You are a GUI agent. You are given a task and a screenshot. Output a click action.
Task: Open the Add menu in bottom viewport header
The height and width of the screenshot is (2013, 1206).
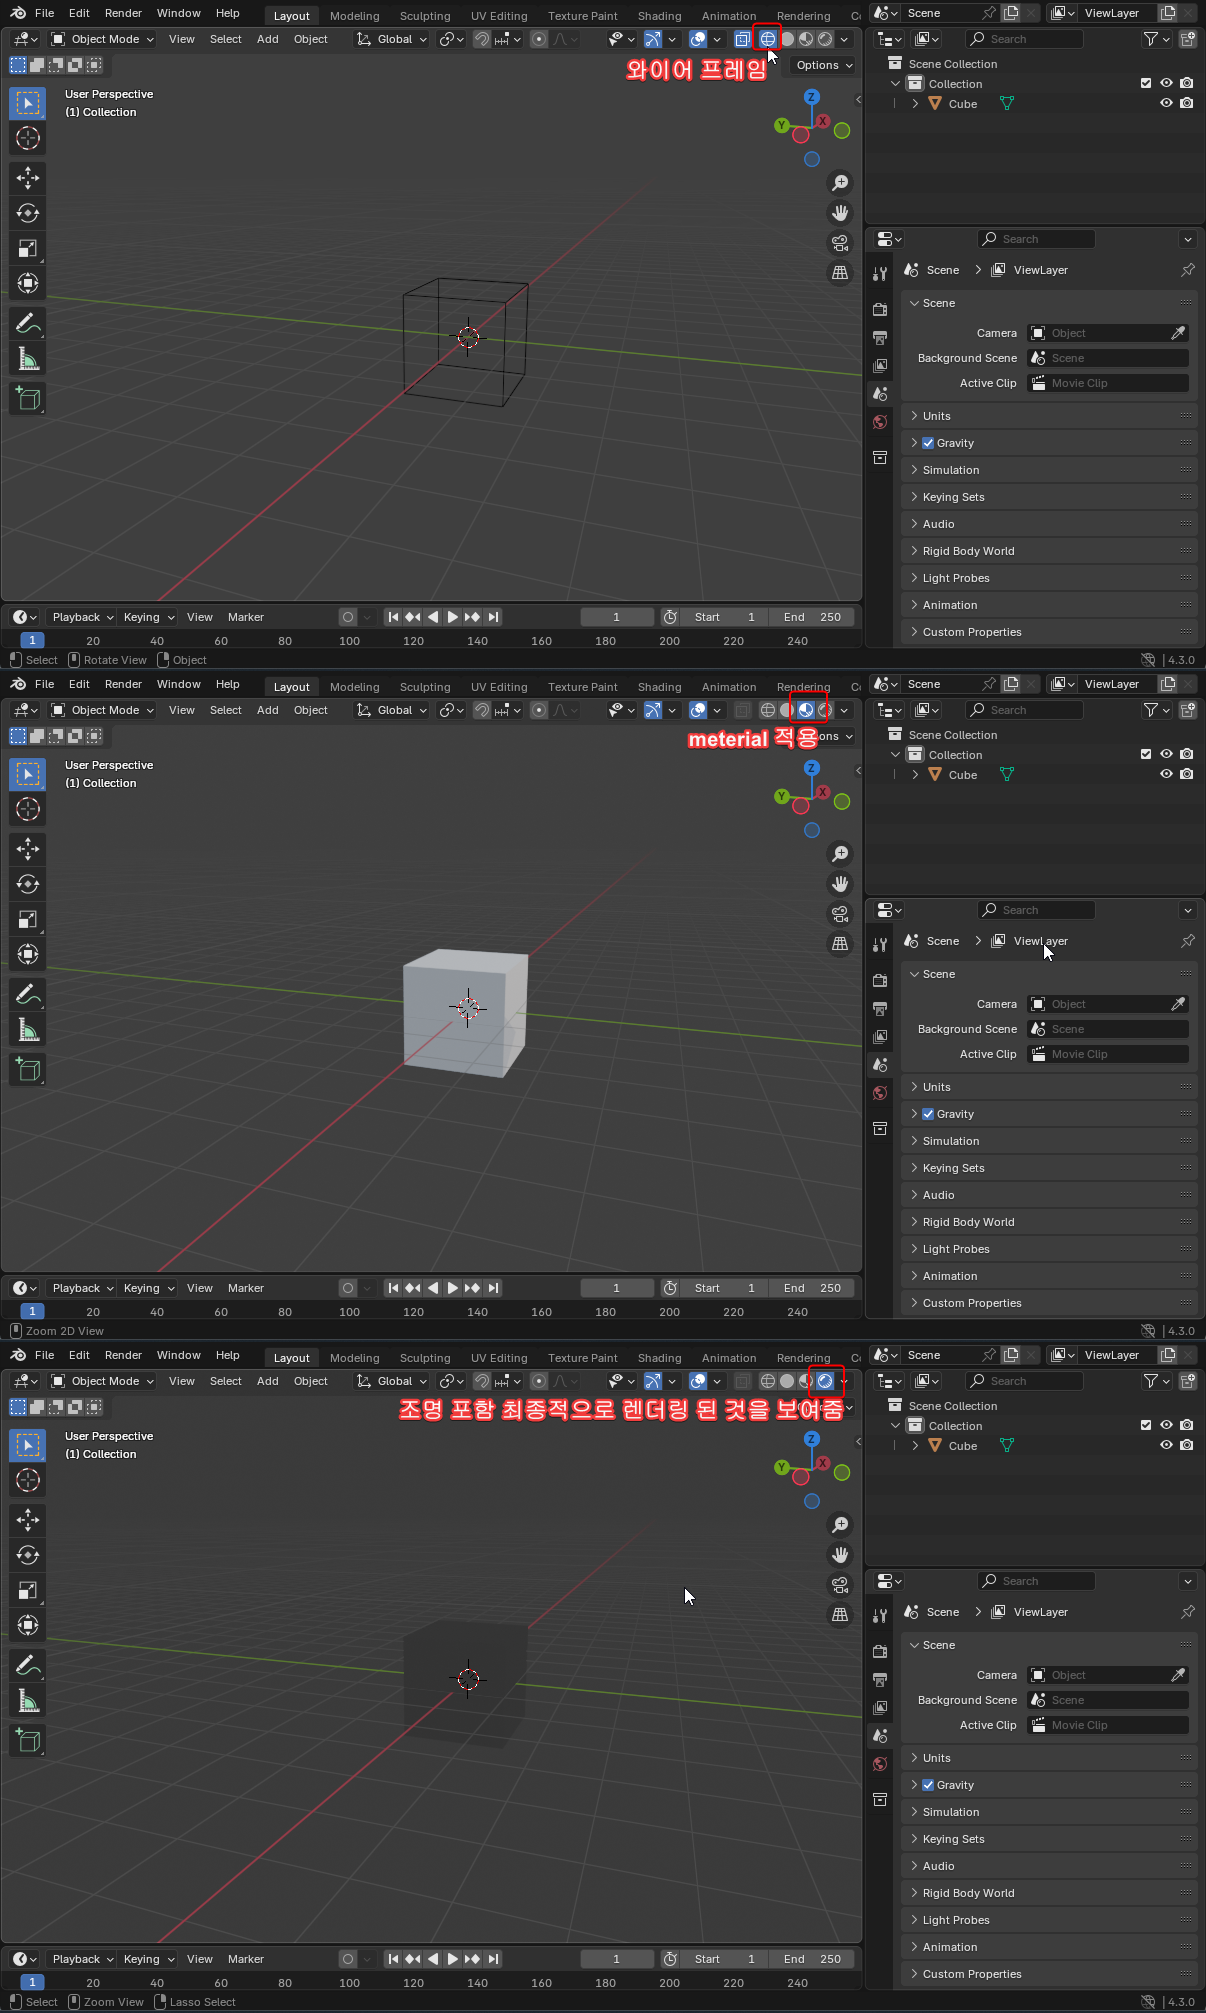point(268,1381)
